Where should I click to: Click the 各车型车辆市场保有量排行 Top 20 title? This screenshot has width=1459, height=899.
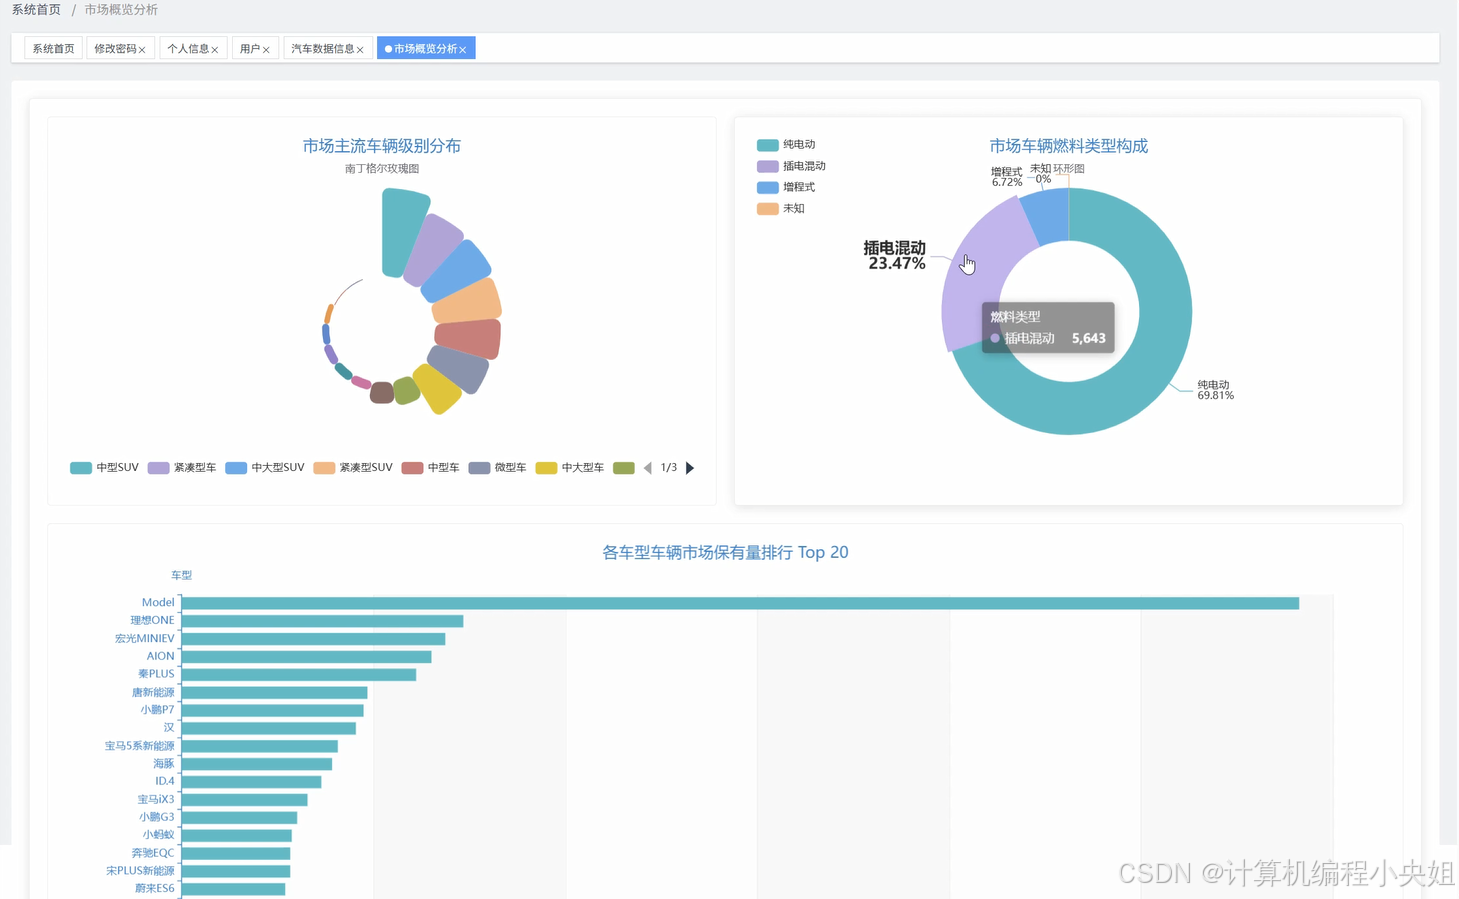pos(725,552)
